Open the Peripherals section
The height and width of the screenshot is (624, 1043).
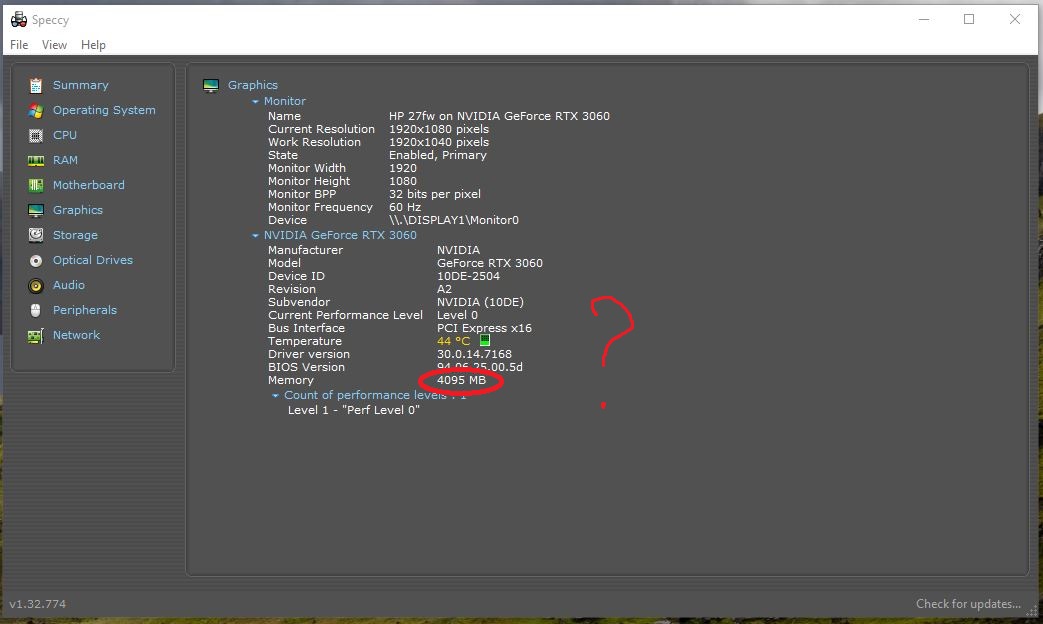pos(84,310)
